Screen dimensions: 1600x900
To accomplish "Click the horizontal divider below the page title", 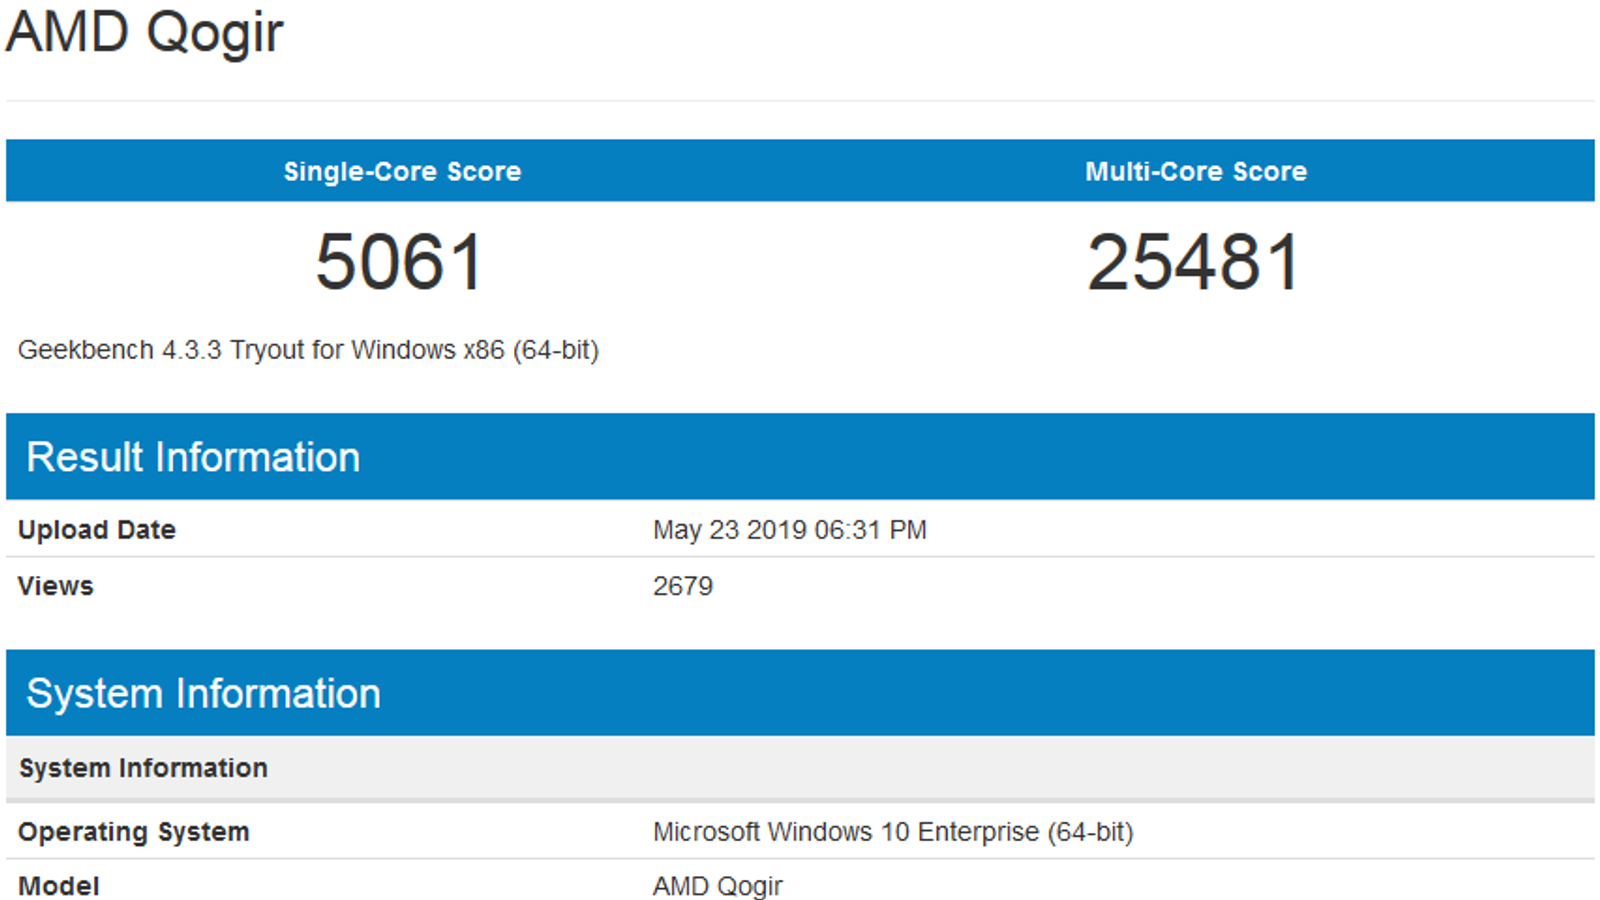I will (800, 100).
